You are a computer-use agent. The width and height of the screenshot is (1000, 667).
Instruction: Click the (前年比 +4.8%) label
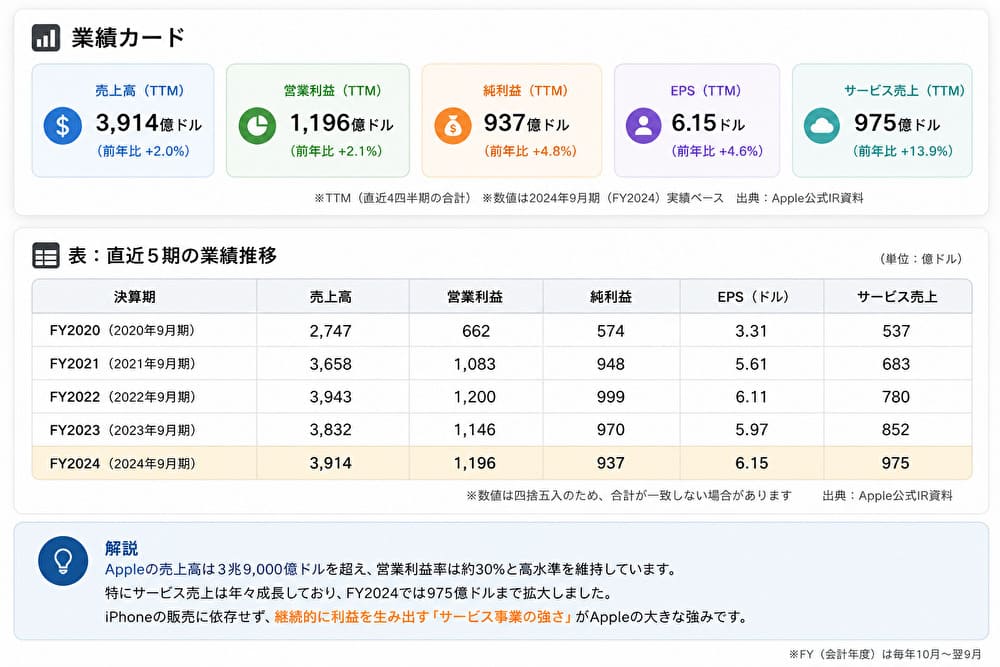coord(530,151)
